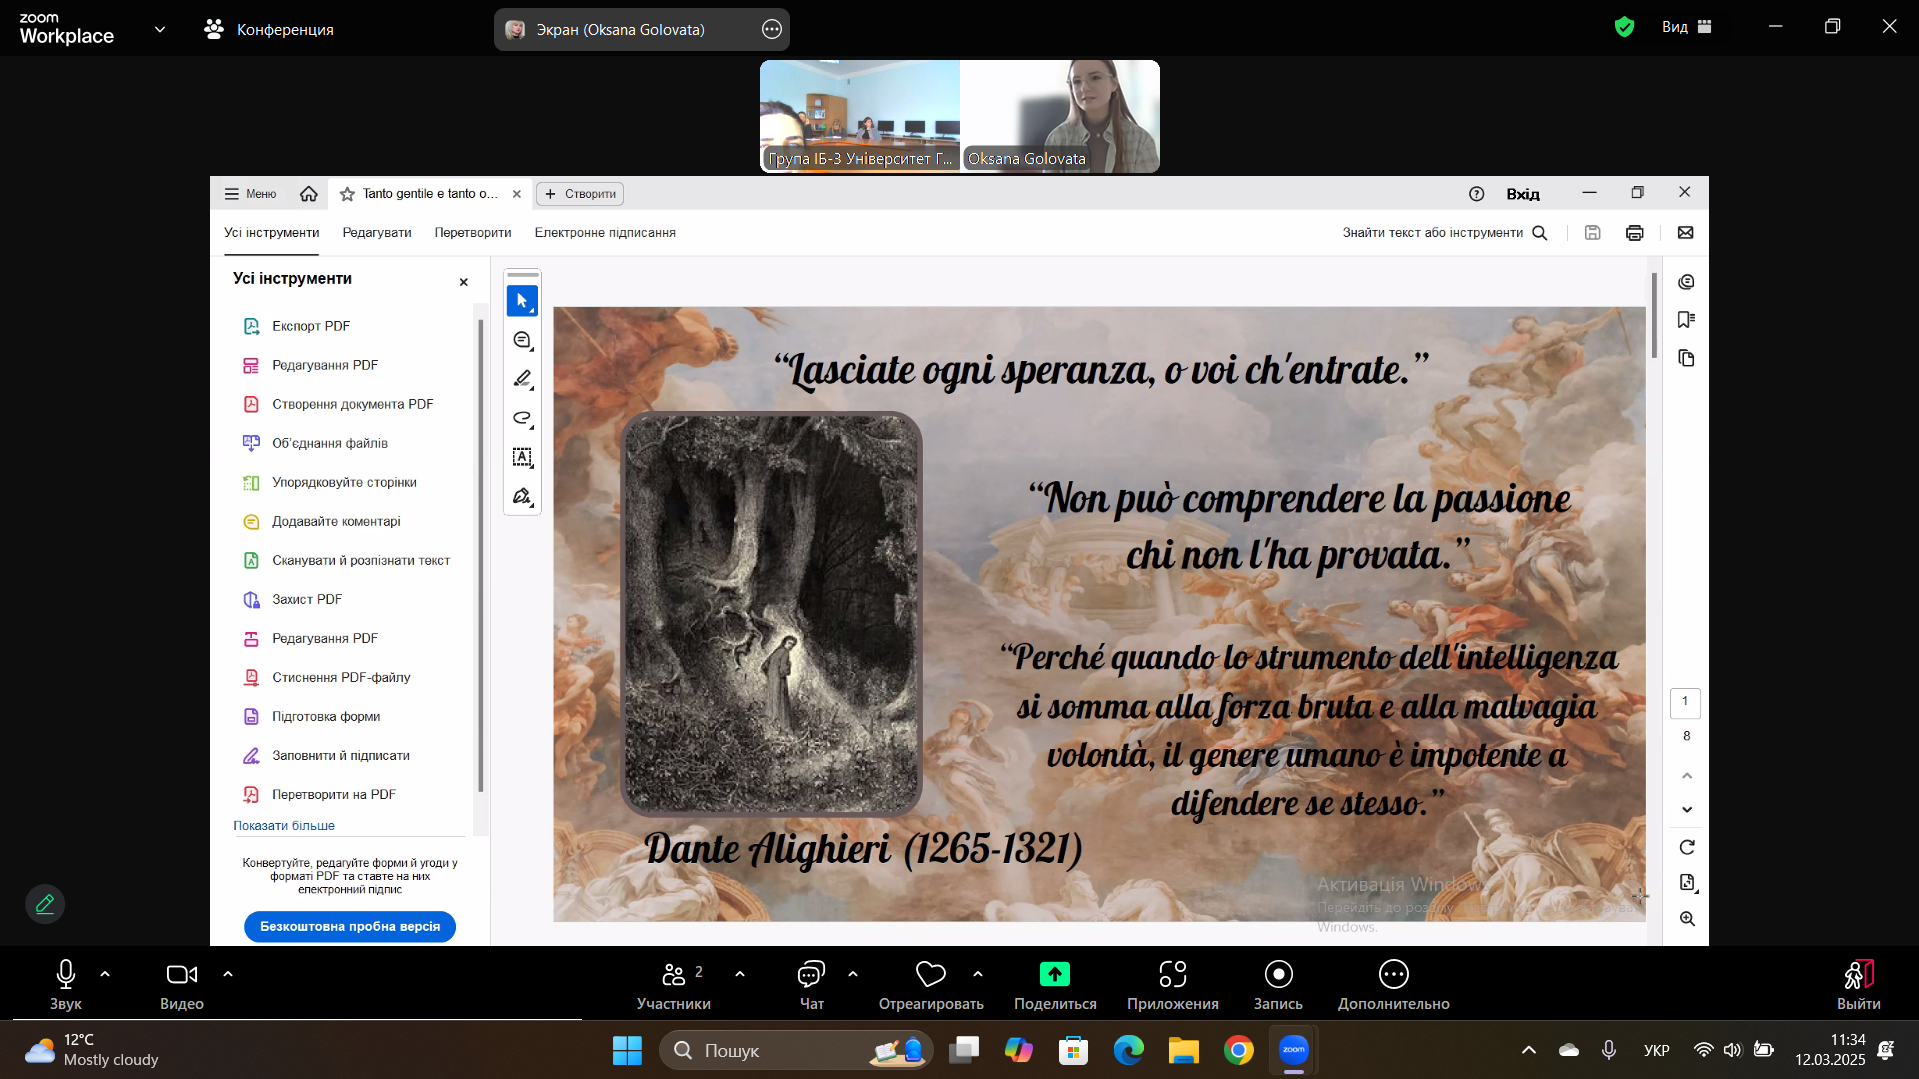Switch to the Редагувати tab

coord(377,233)
